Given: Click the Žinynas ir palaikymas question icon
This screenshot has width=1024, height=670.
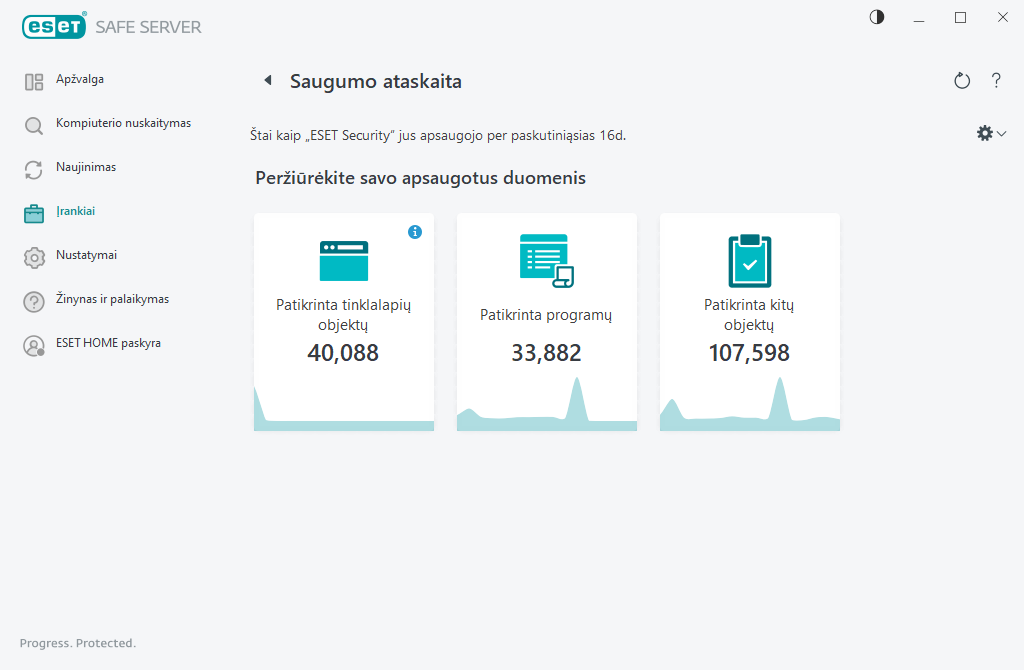Looking at the screenshot, I should tap(34, 302).
